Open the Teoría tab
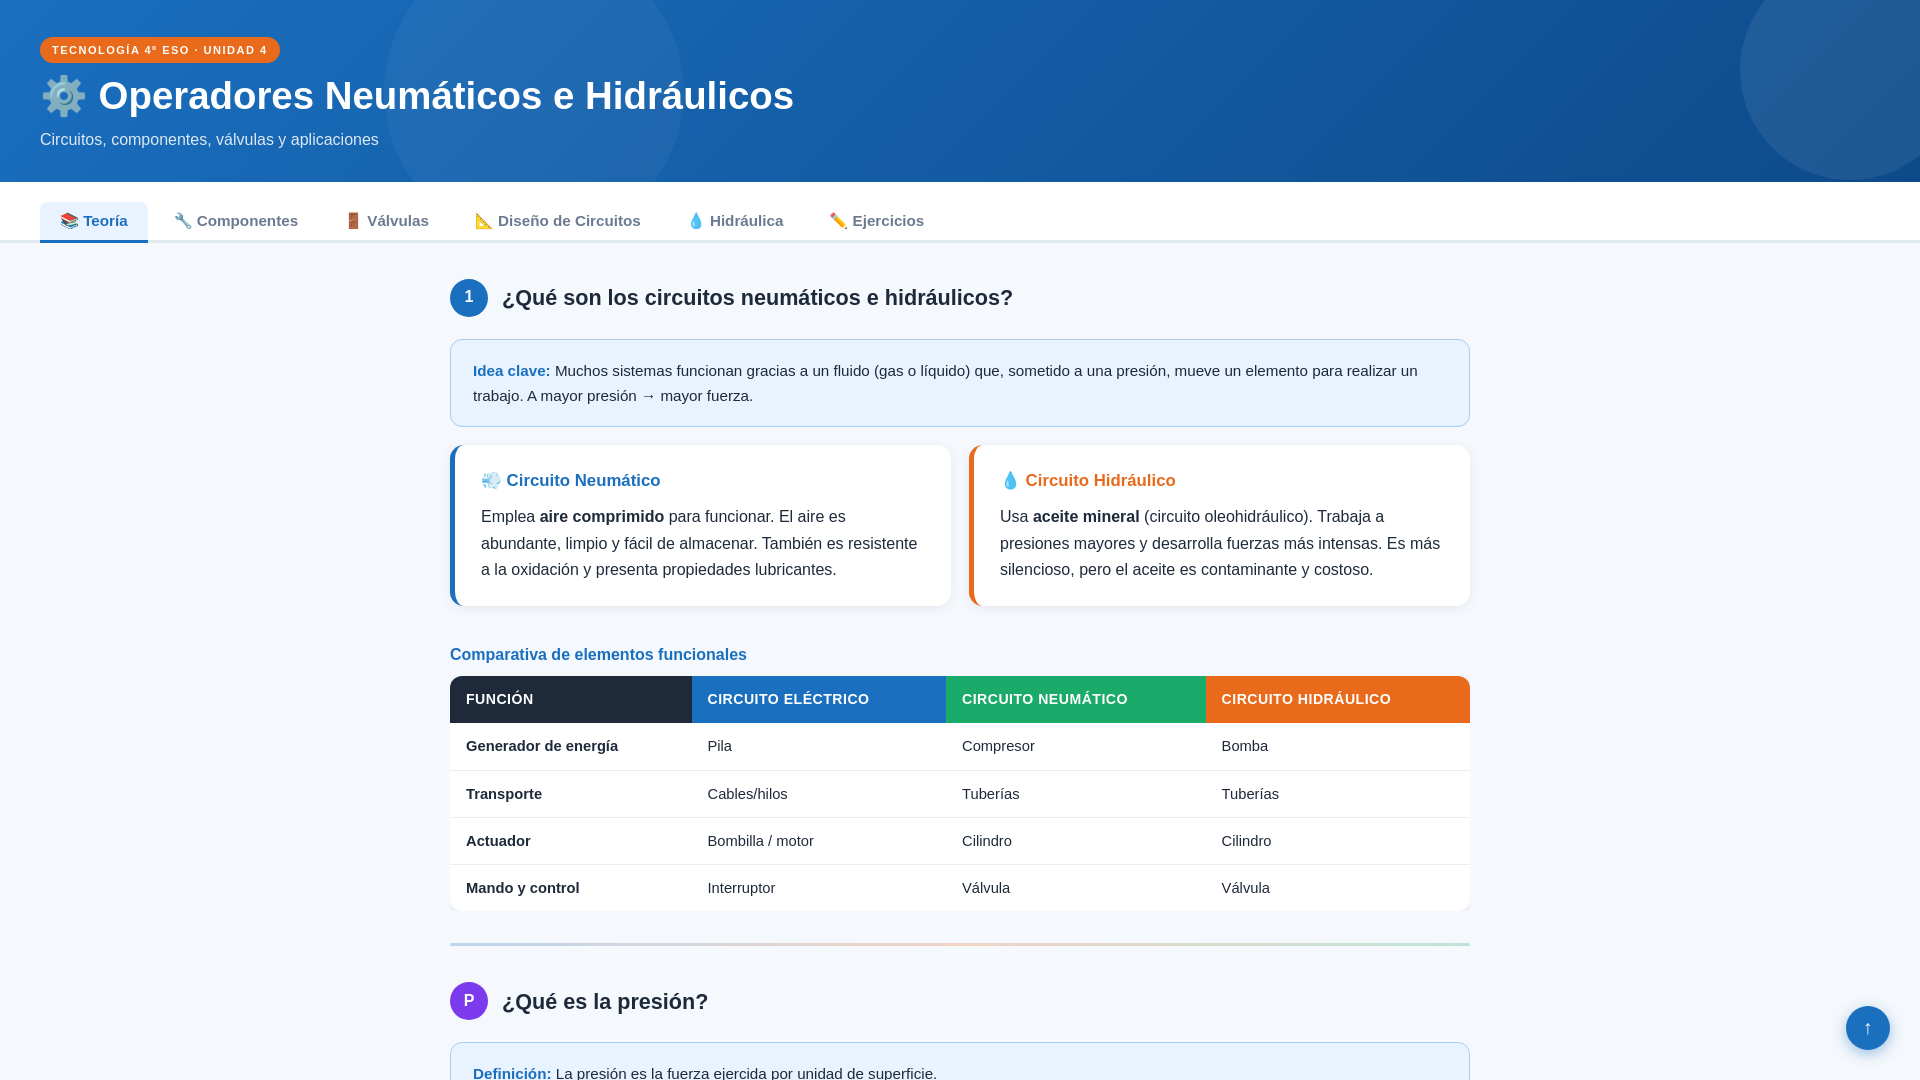 (94, 221)
